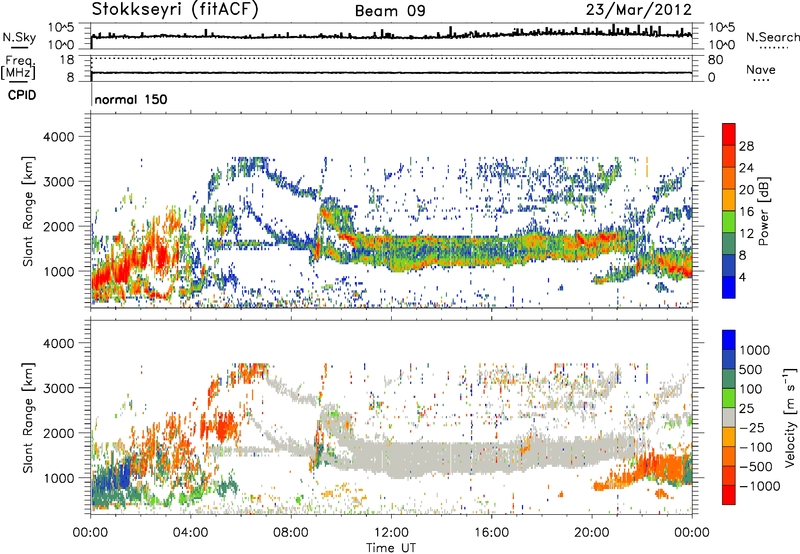The height and width of the screenshot is (554, 800).
Task: Select the 04:00 time tick label
Action: [x=190, y=533]
